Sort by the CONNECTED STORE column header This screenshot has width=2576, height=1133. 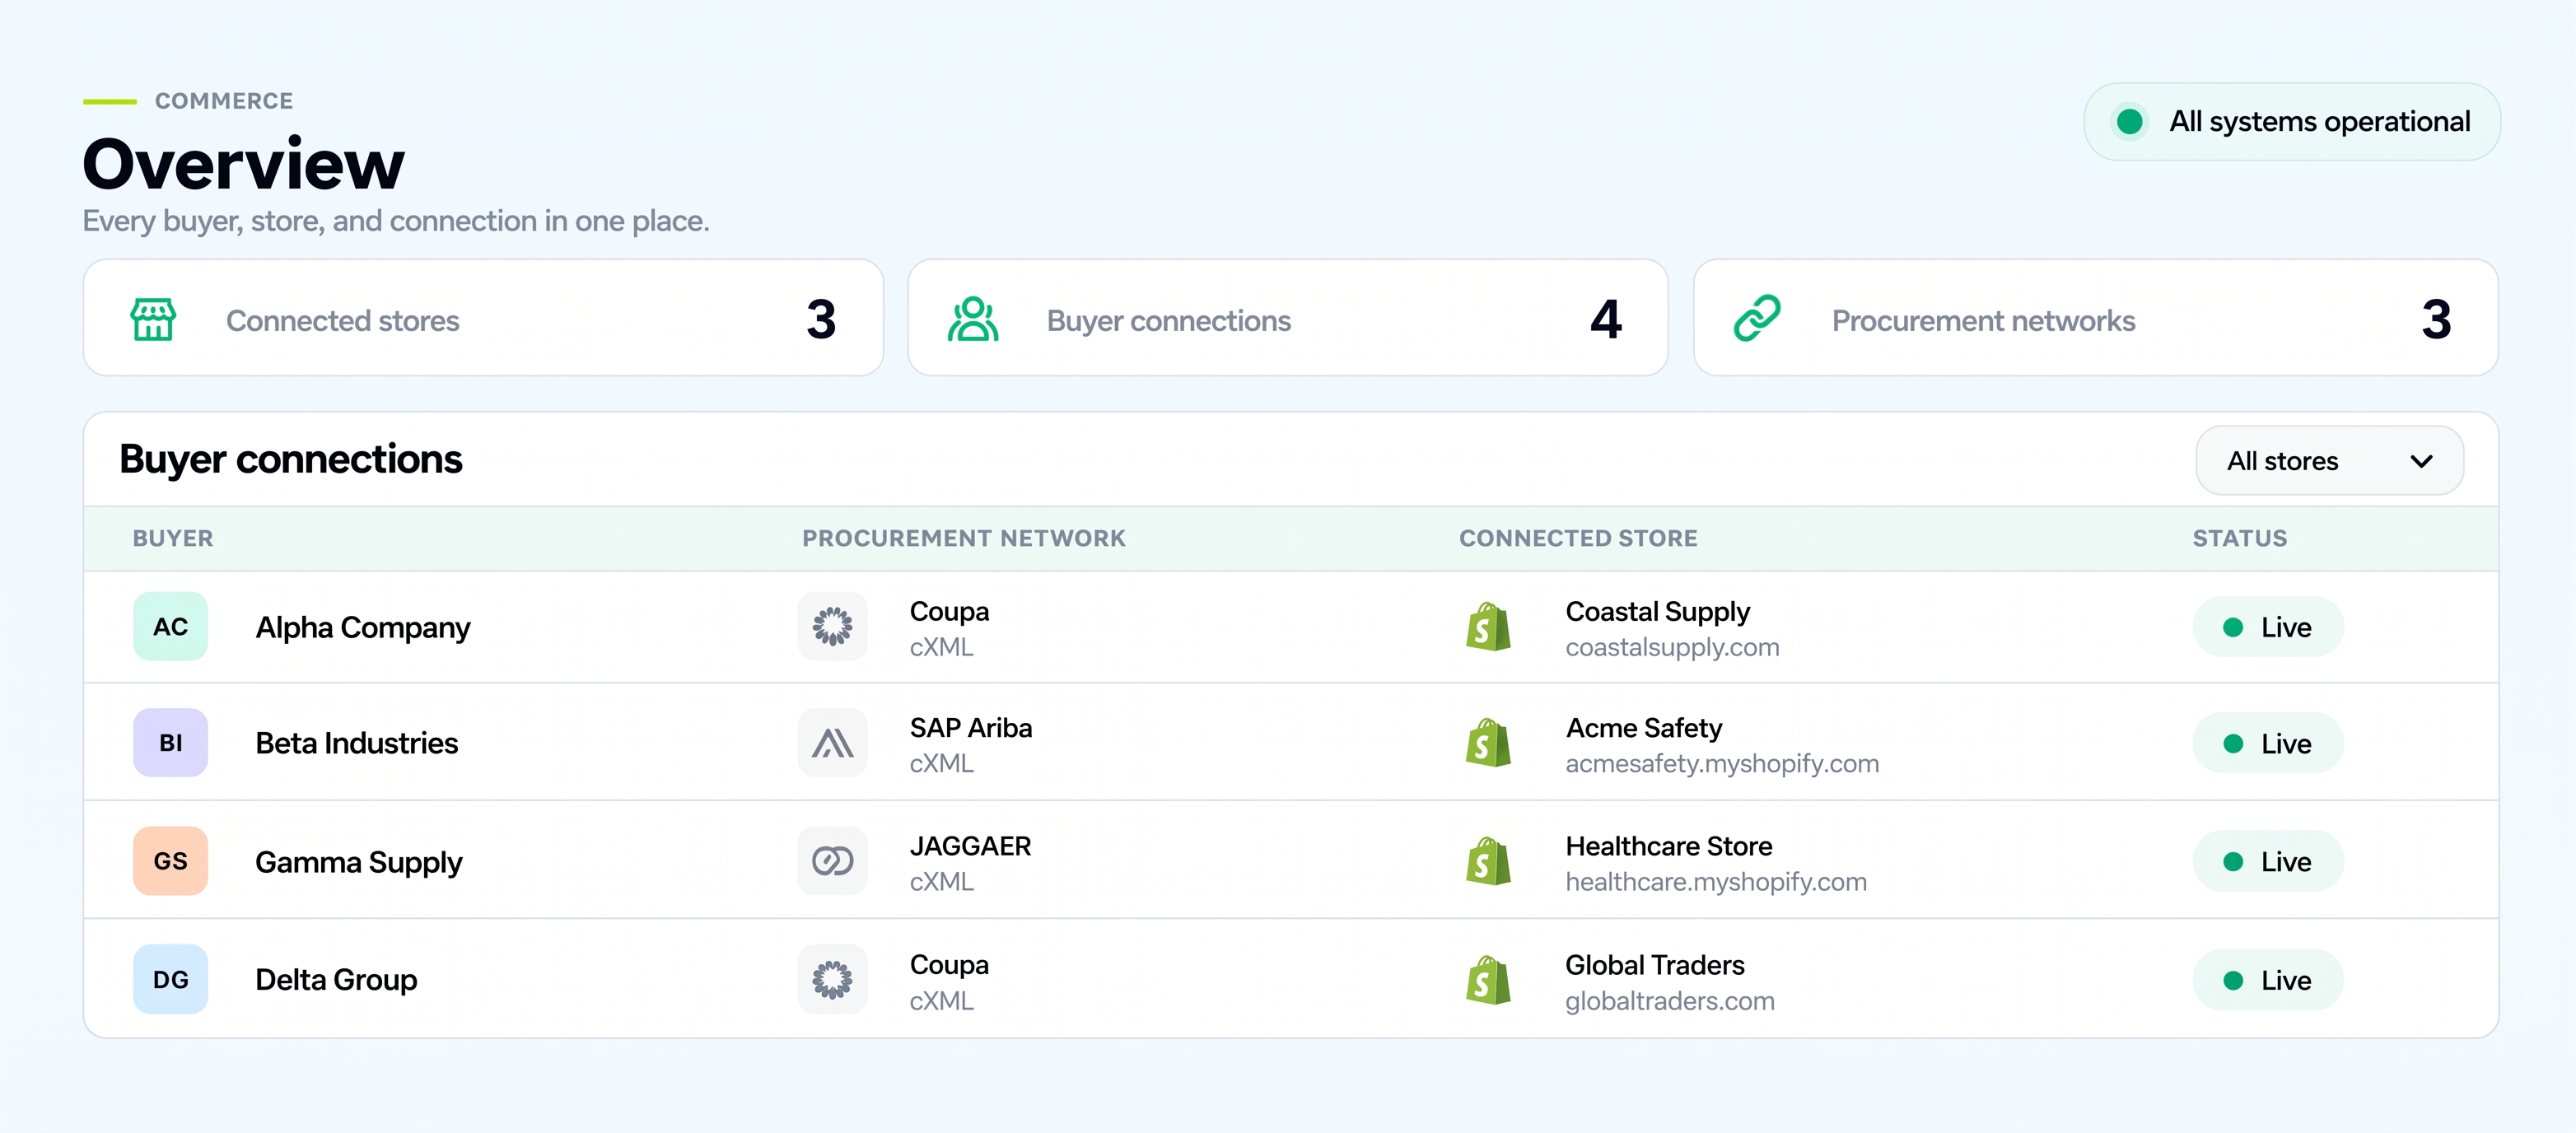(x=1578, y=539)
